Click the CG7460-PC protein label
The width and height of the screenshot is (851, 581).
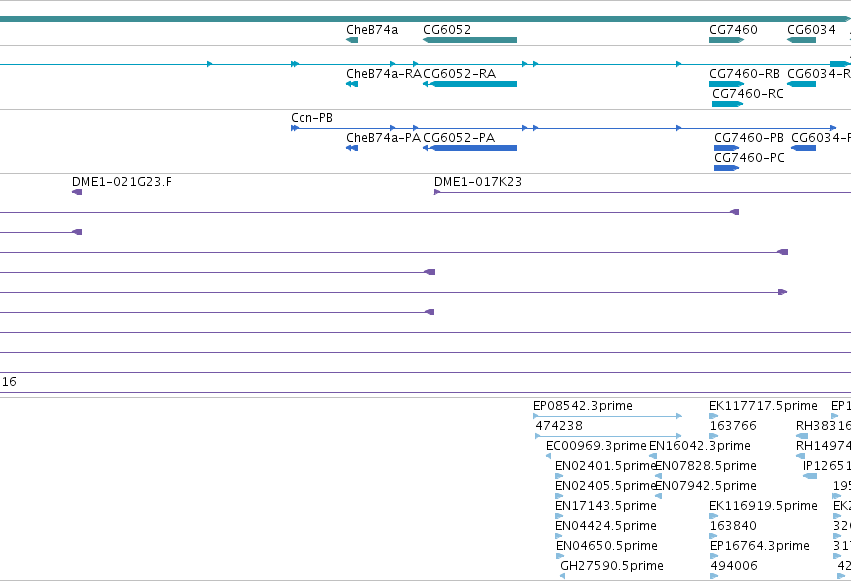(x=749, y=158)
